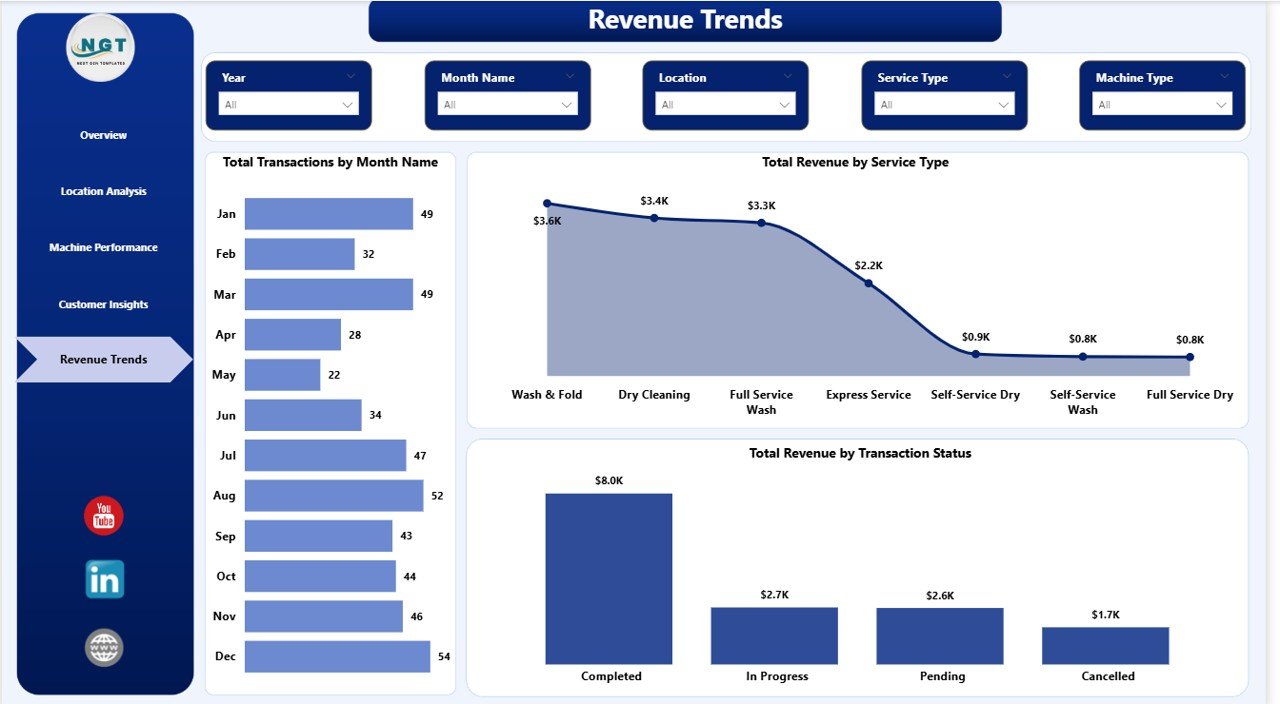
Task: Click the chevron on Service Type header
Action: [1004, 77]
